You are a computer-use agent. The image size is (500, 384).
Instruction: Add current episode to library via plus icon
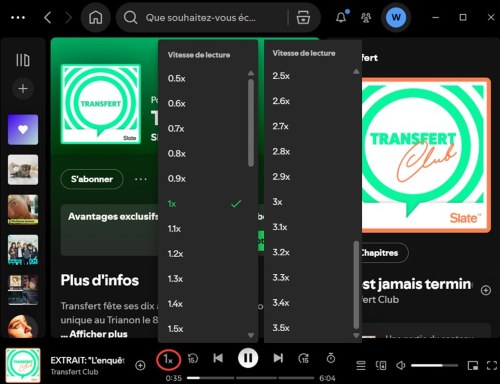pyautogui.click(x=140, y=365)
